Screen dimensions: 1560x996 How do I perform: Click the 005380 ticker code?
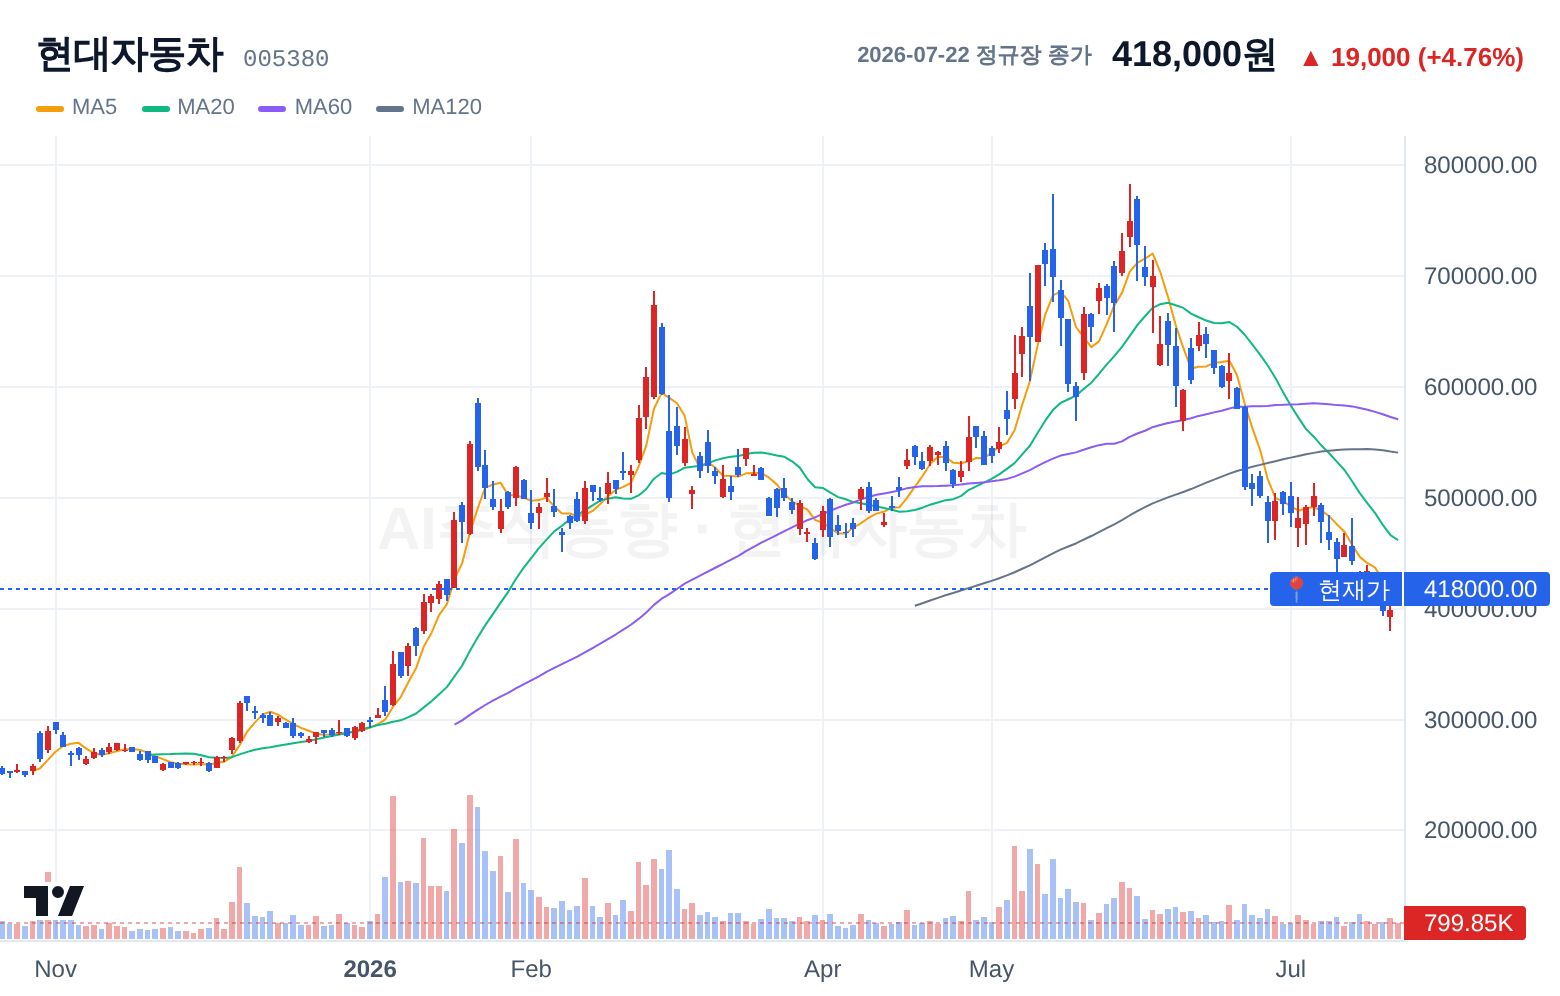(x=286, y=59)
